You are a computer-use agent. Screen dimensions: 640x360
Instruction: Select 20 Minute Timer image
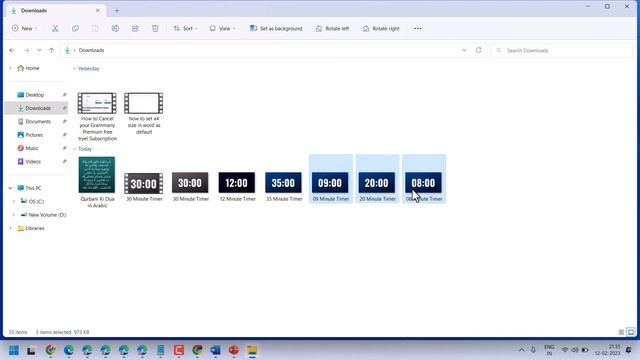(x=377, y=179)
